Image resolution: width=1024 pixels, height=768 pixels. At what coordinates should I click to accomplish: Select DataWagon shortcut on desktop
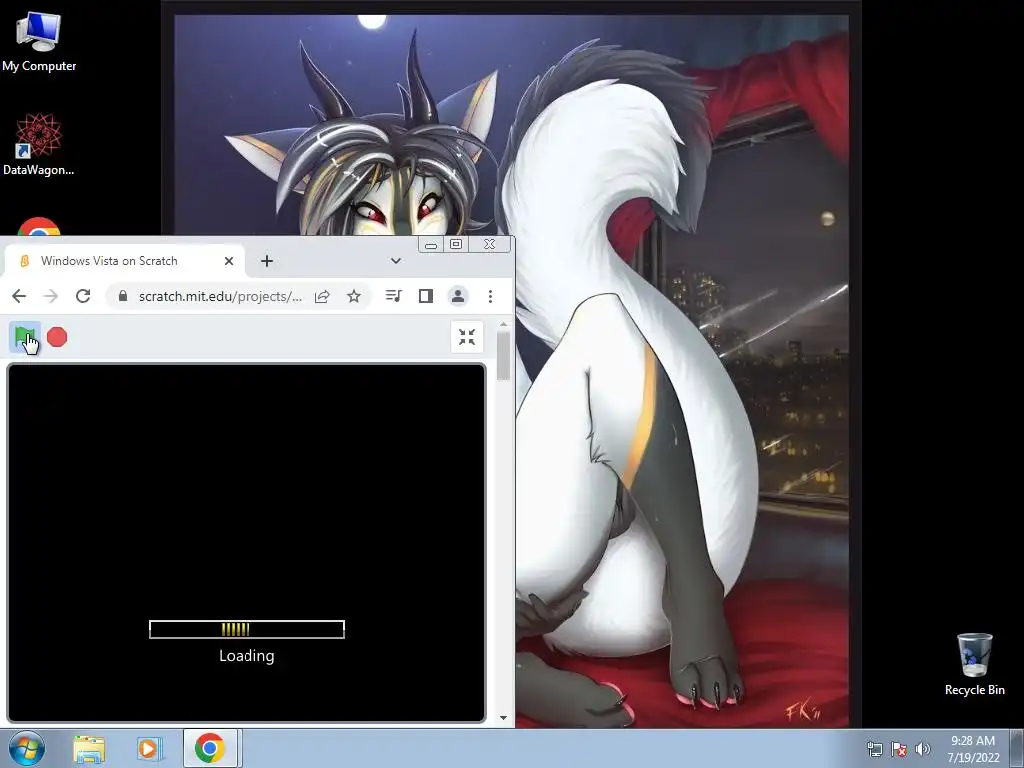coord(39,145)
